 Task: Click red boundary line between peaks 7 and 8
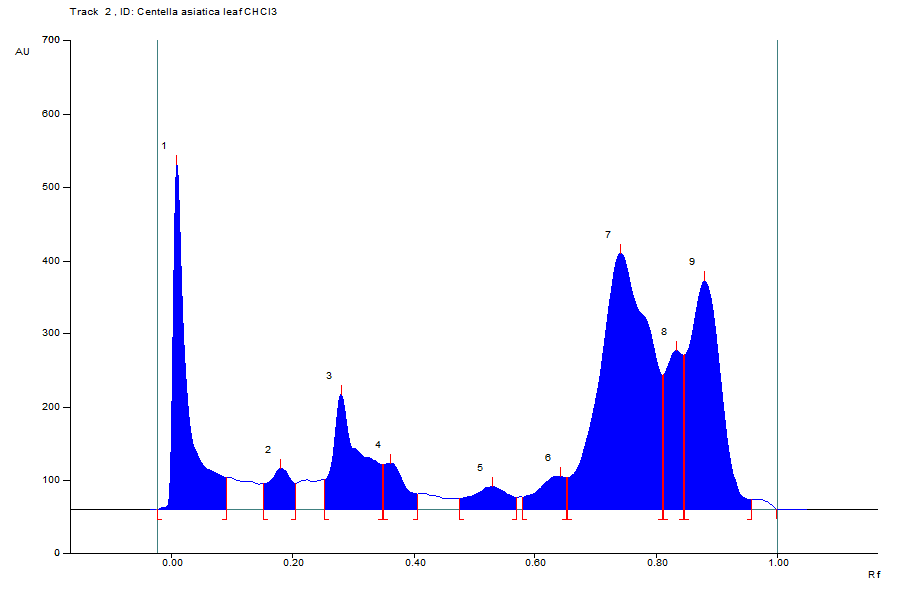click(662, 440)
